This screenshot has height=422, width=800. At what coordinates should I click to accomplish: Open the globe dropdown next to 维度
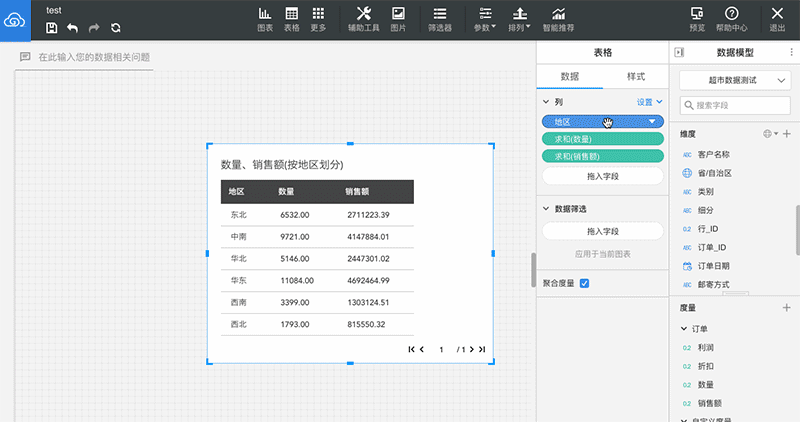[x=770, y=134]
